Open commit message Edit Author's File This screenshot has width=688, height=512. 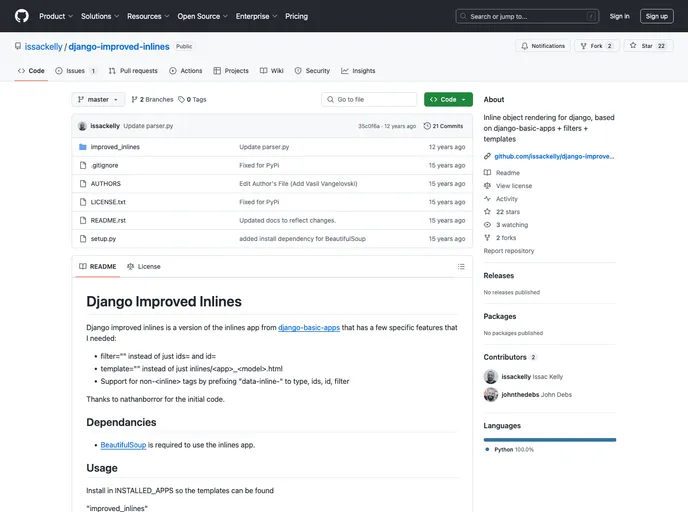coord(298,184)
